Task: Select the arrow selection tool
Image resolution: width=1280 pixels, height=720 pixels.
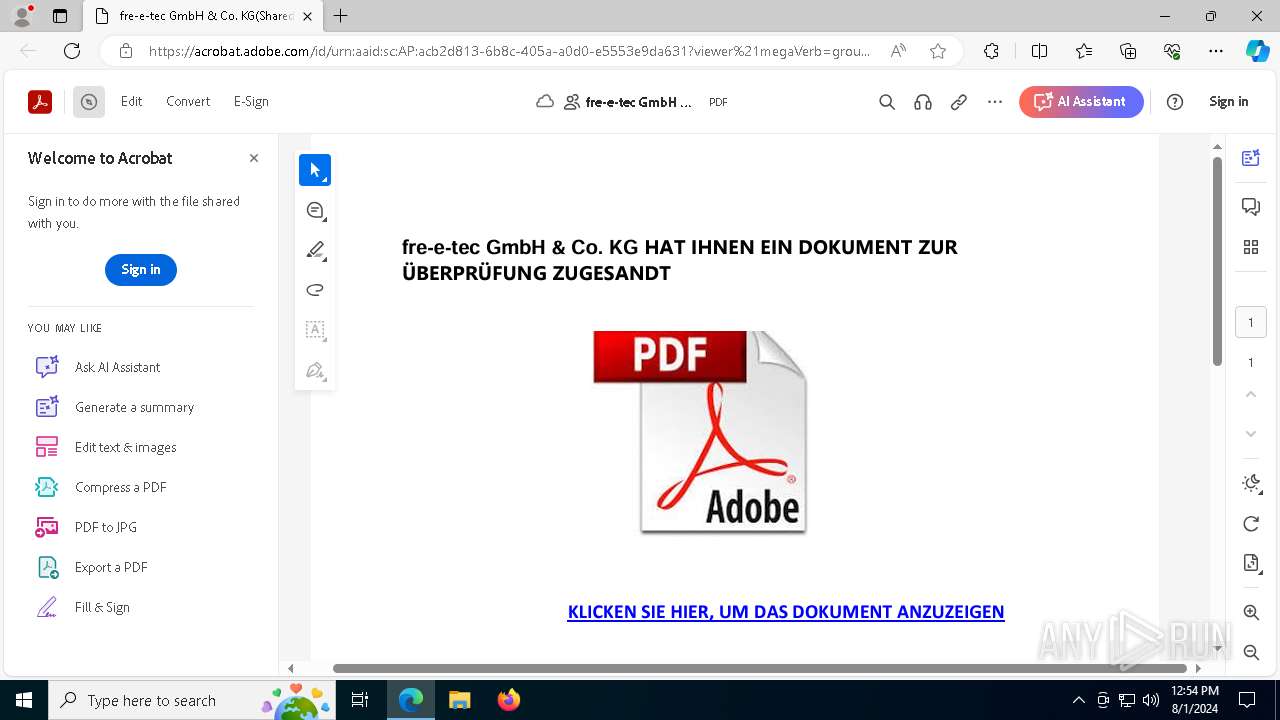Action: coord(315,170)
